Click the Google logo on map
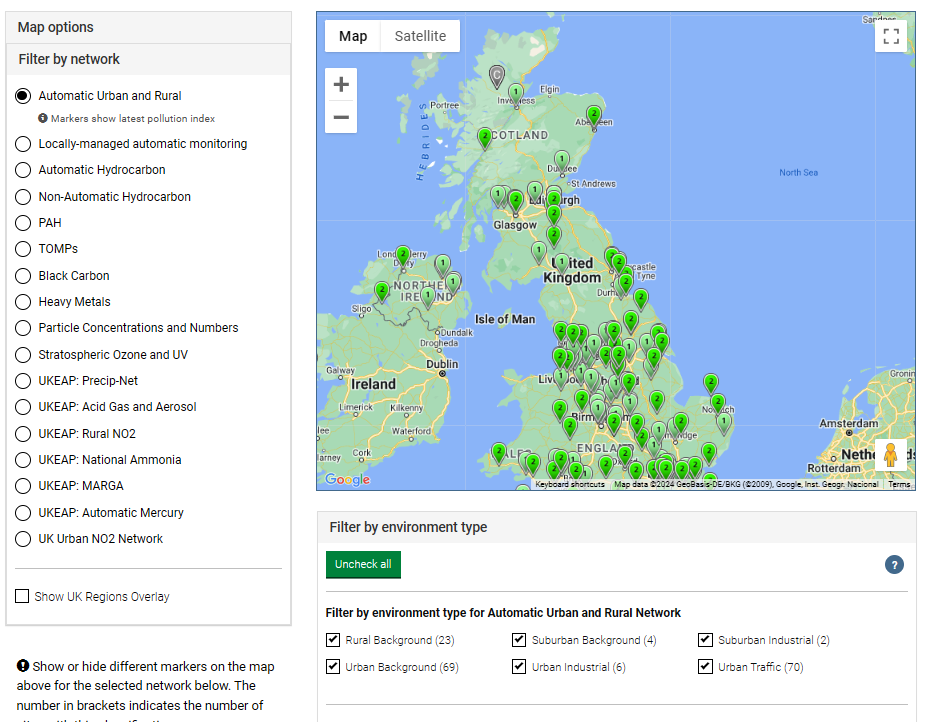This screenshot has height=722, width=940. tap(348, 480)
